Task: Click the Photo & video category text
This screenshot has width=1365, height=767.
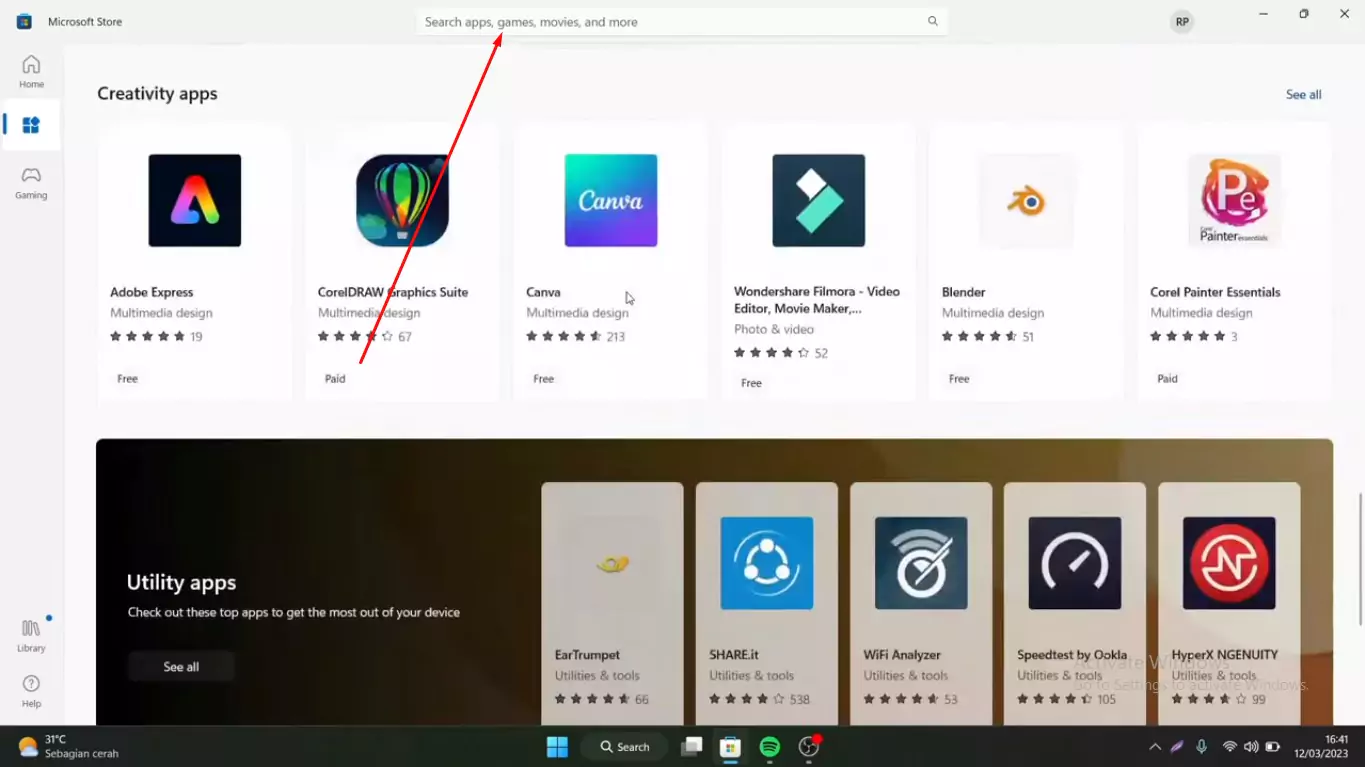Action: pos(774,329)
